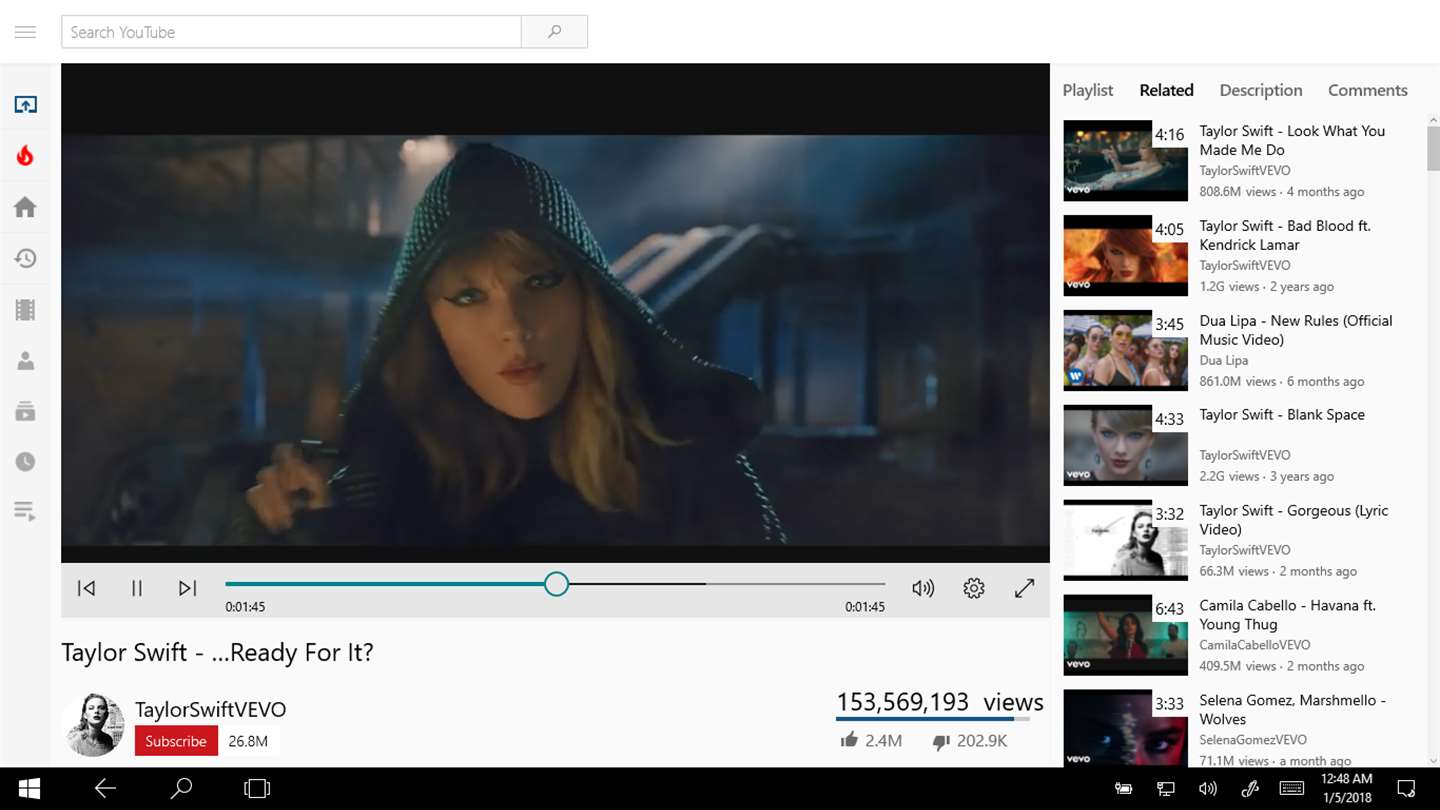Click the Selena Gomez, Marshmello - Wolves title

[1292, 710]
